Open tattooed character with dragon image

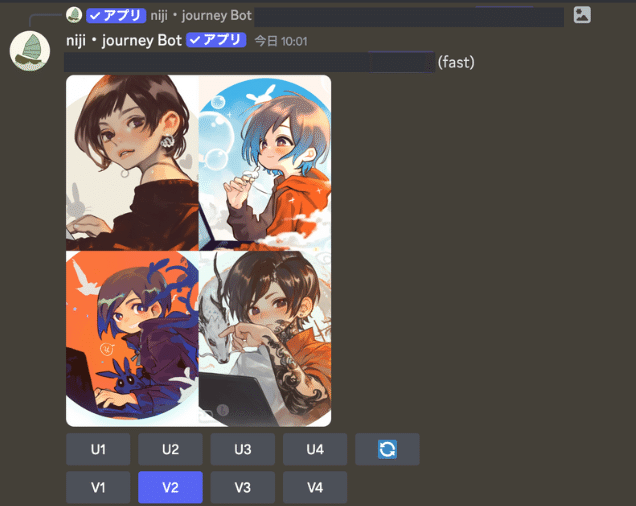tap(265, 338)
